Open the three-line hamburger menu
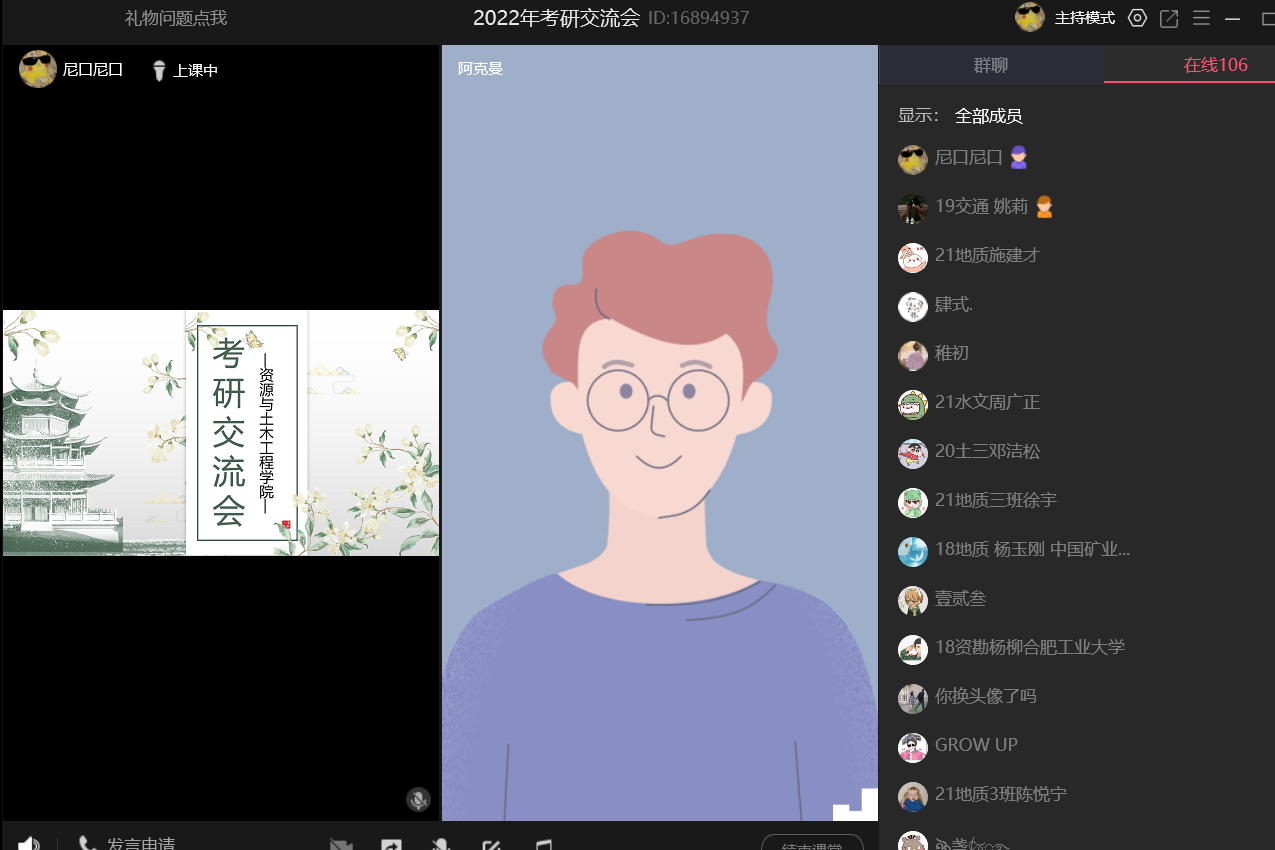This screenshot has width=1275, height=850. pyautogui.click(x=1201, y=18)
